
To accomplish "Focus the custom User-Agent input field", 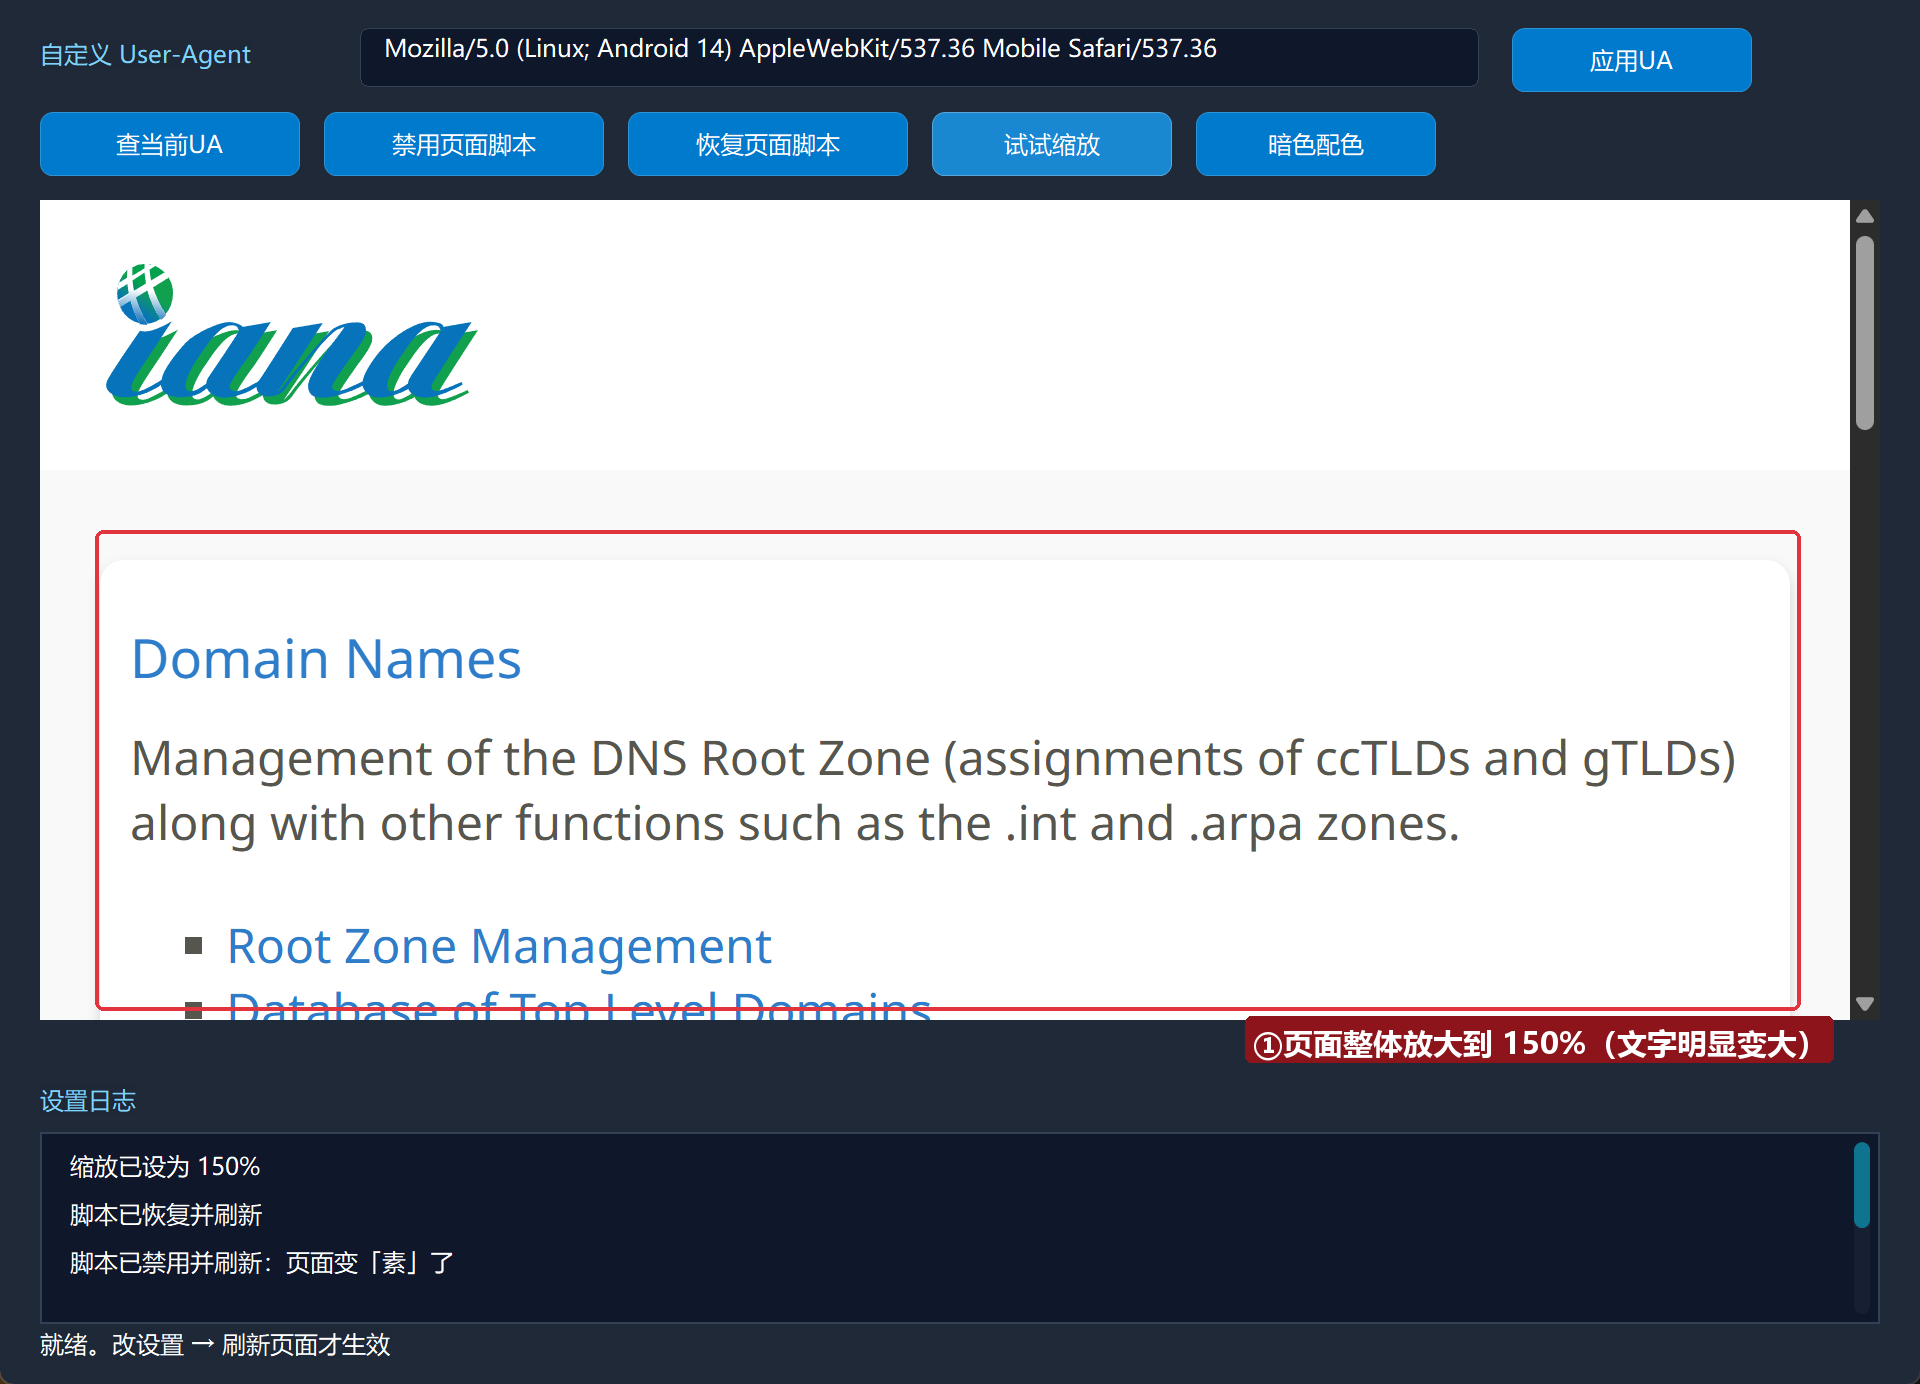I will click(919, 57).
